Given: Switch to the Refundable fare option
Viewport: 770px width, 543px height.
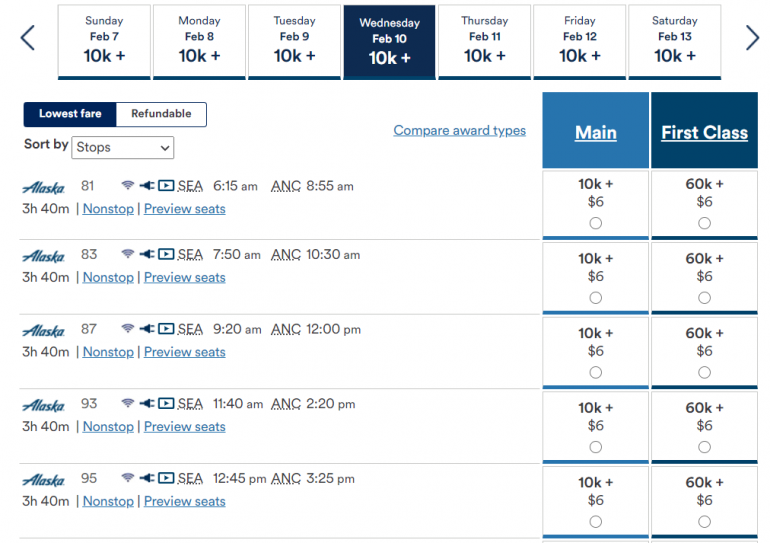Looking at the screenshot, I should pyautogui.click(x=161, y=114).
